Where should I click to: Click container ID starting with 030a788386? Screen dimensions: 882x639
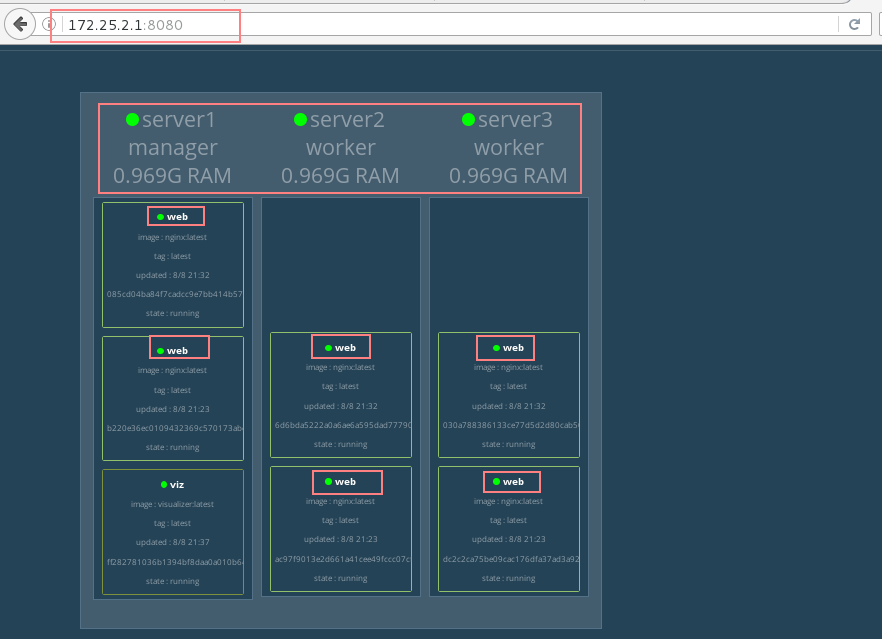(511, 425)
